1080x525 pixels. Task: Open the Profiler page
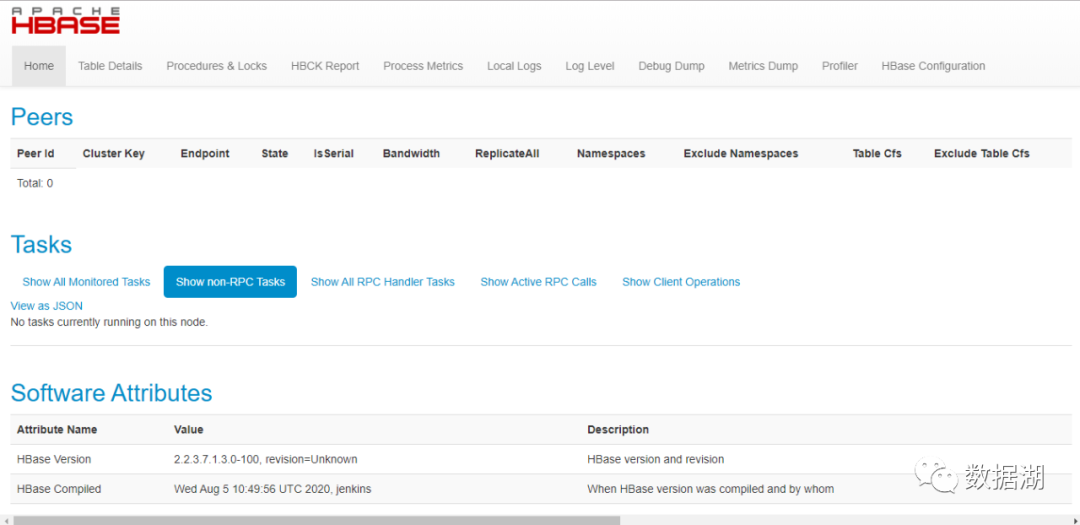[x=840, y=66]
